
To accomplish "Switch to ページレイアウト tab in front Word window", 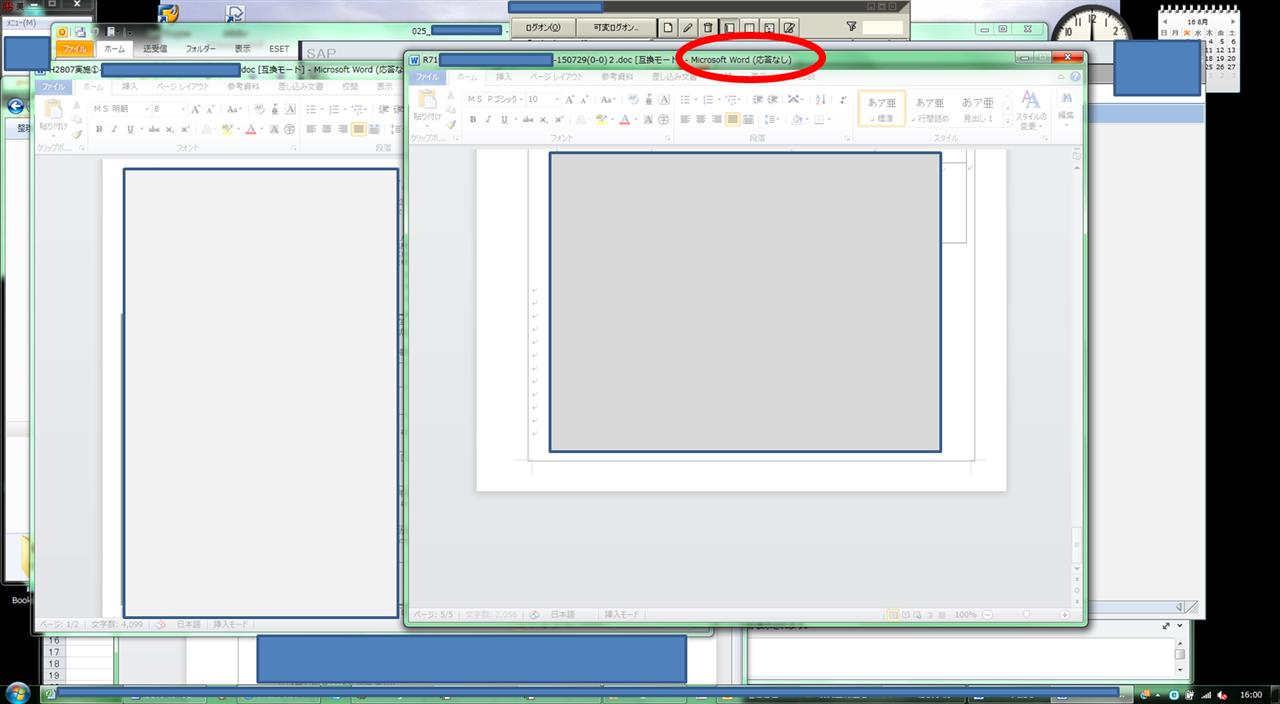I will point(556,77).
